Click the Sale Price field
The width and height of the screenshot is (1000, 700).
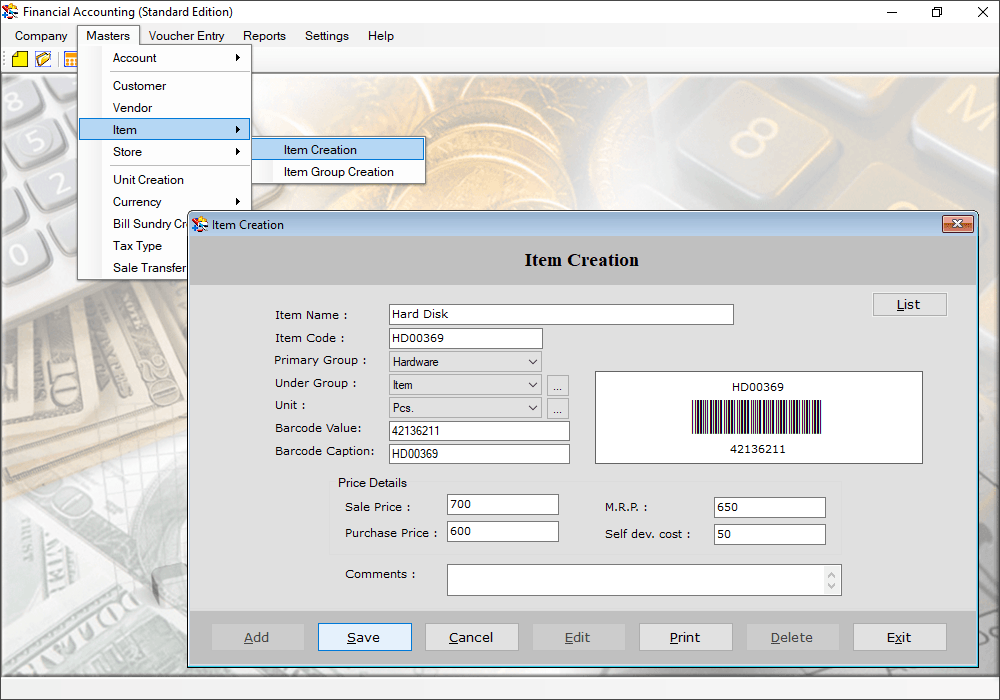[503, 504]
